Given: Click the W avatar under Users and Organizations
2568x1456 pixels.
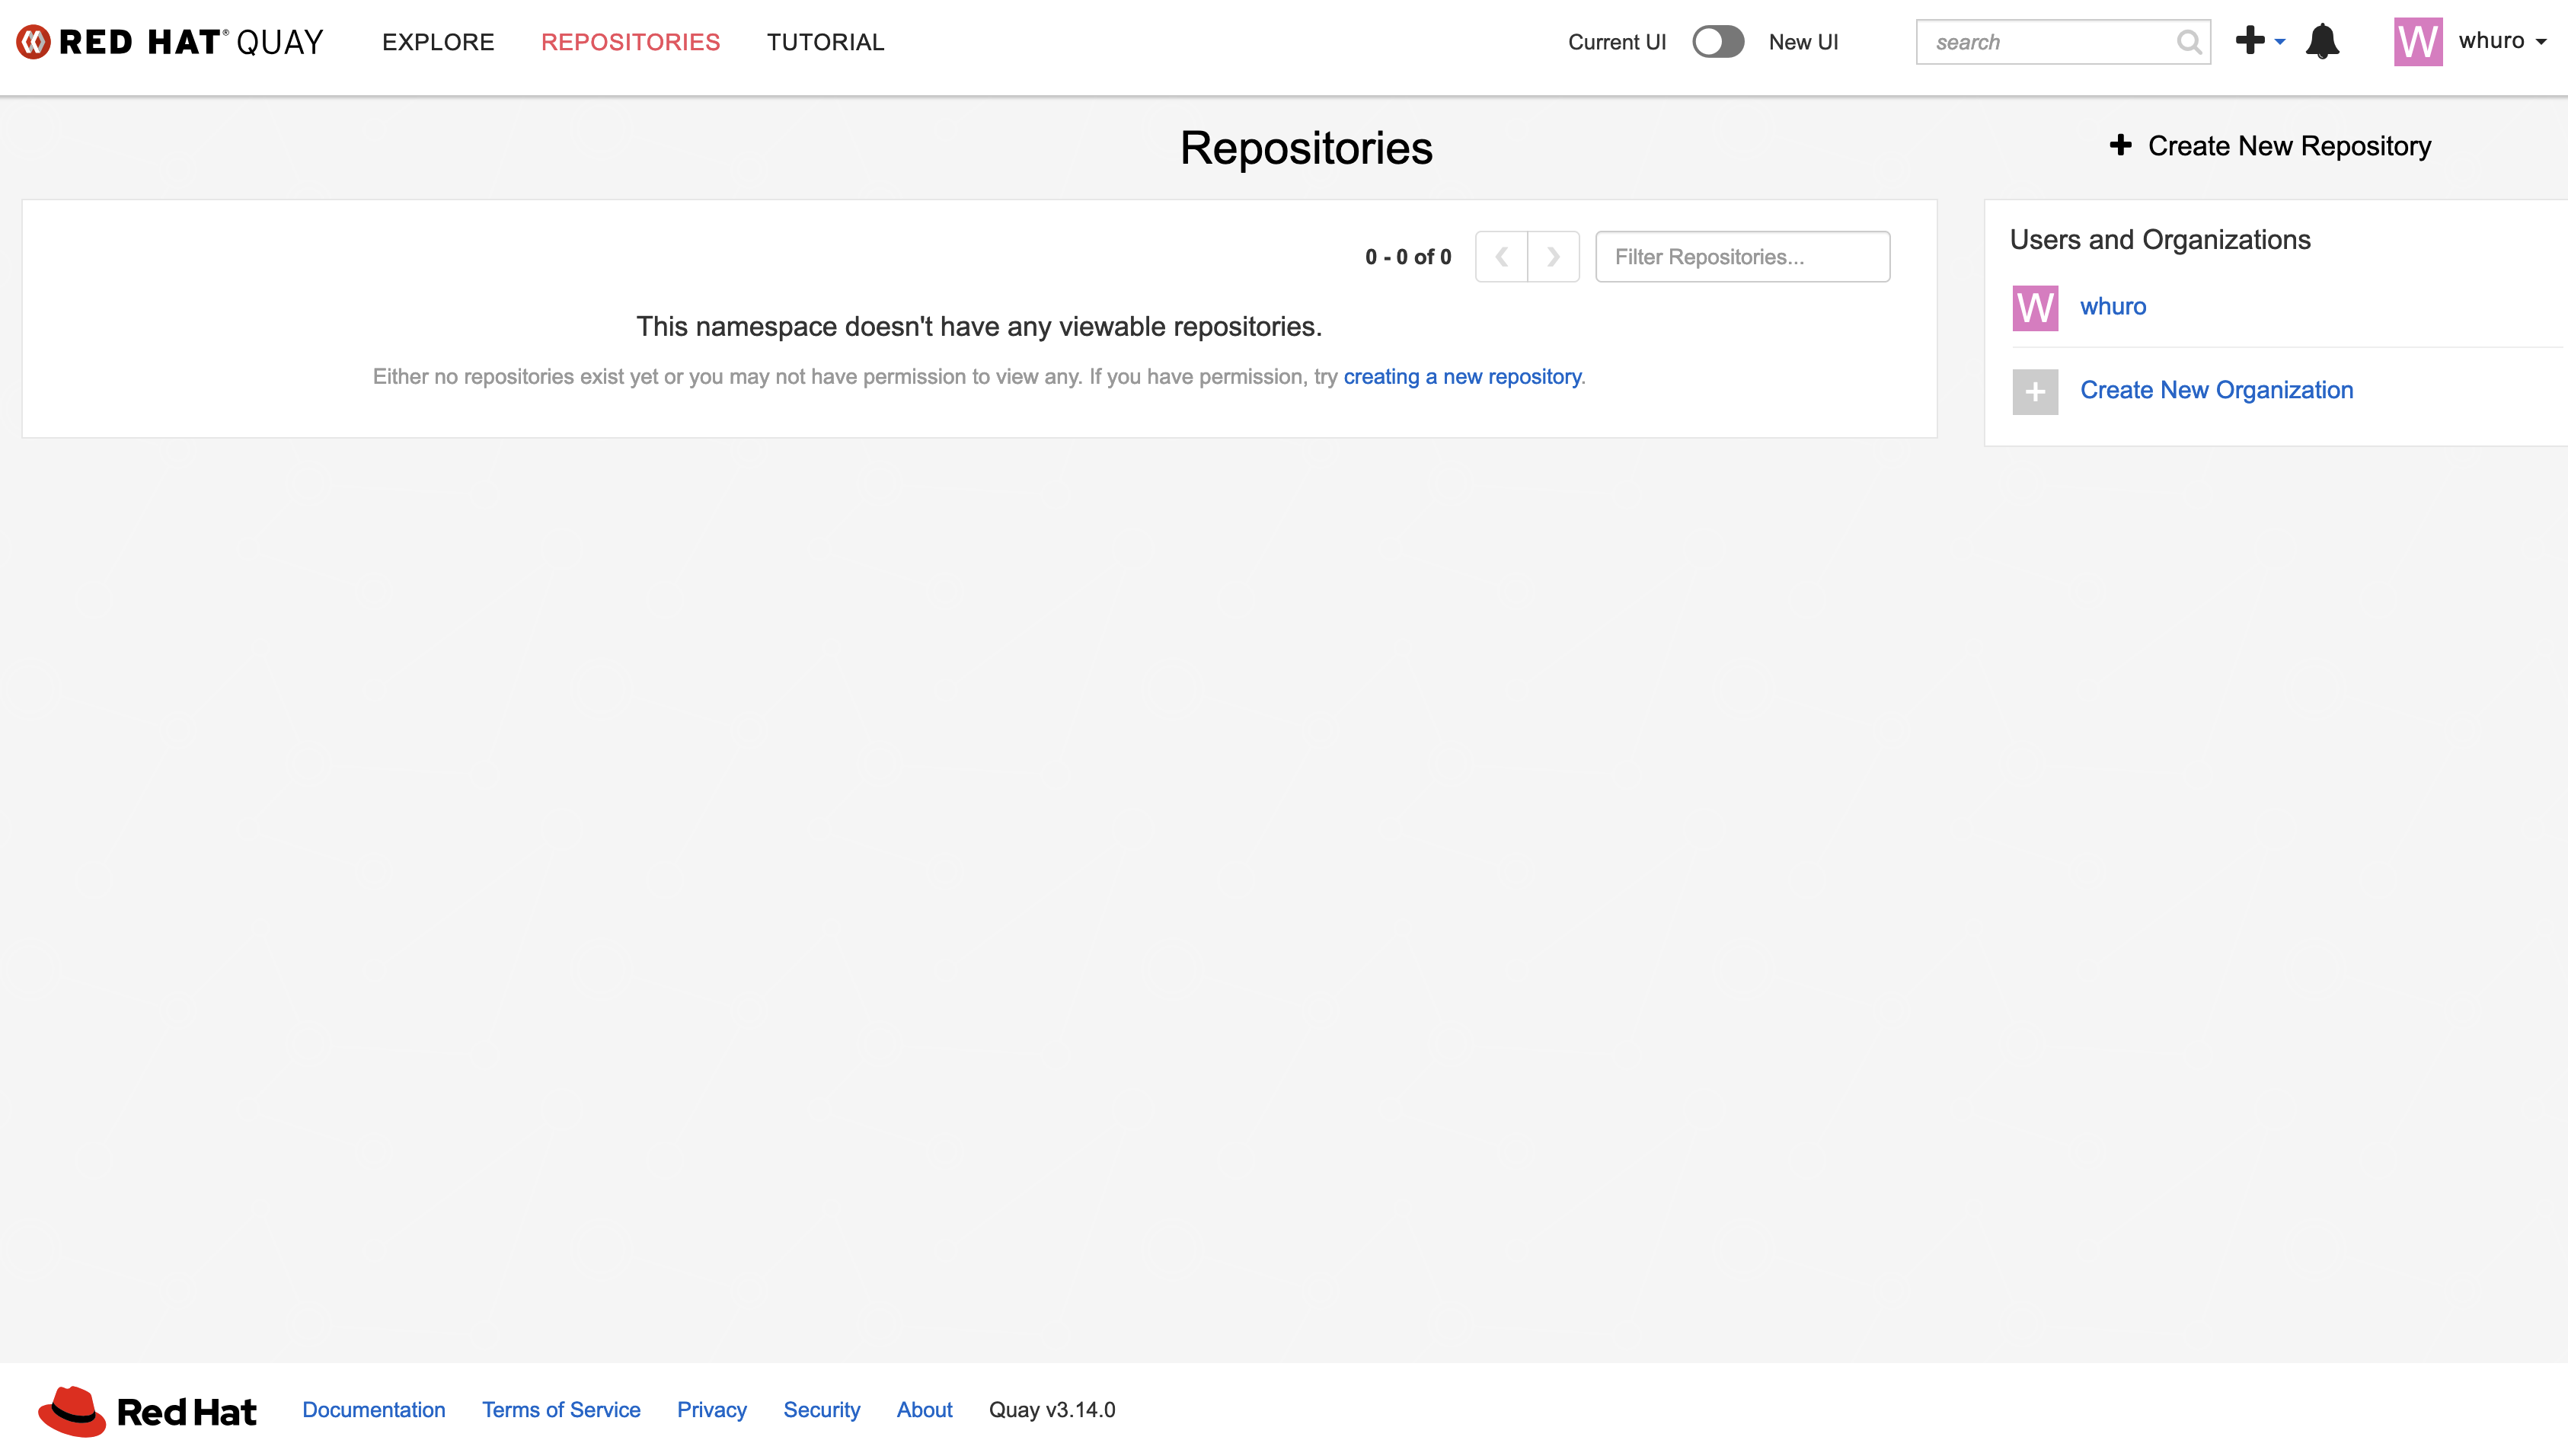Looking at the screenshot, I should pos(2035,308).
